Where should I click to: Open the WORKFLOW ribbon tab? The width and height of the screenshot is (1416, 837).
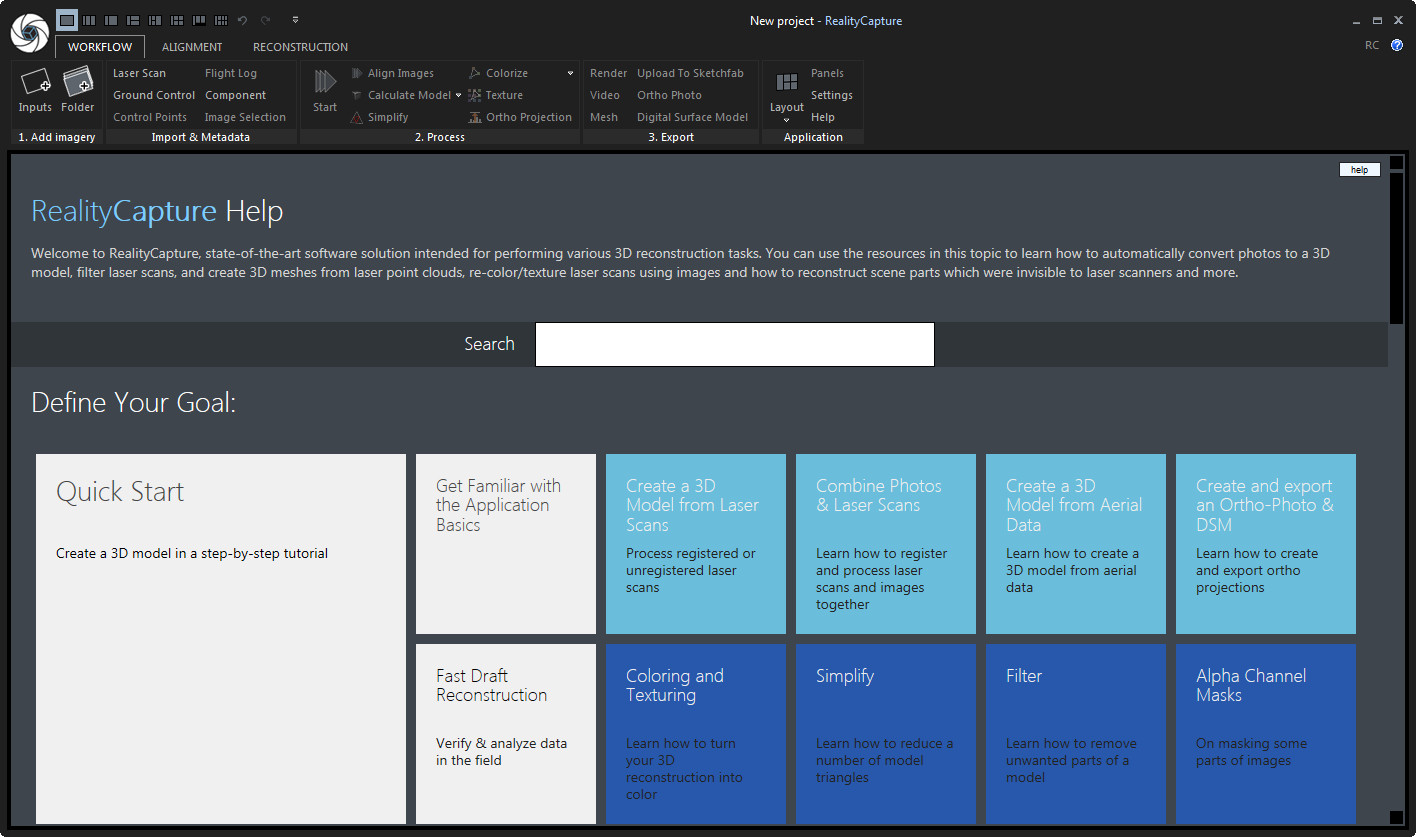click(x=100, y=47)
